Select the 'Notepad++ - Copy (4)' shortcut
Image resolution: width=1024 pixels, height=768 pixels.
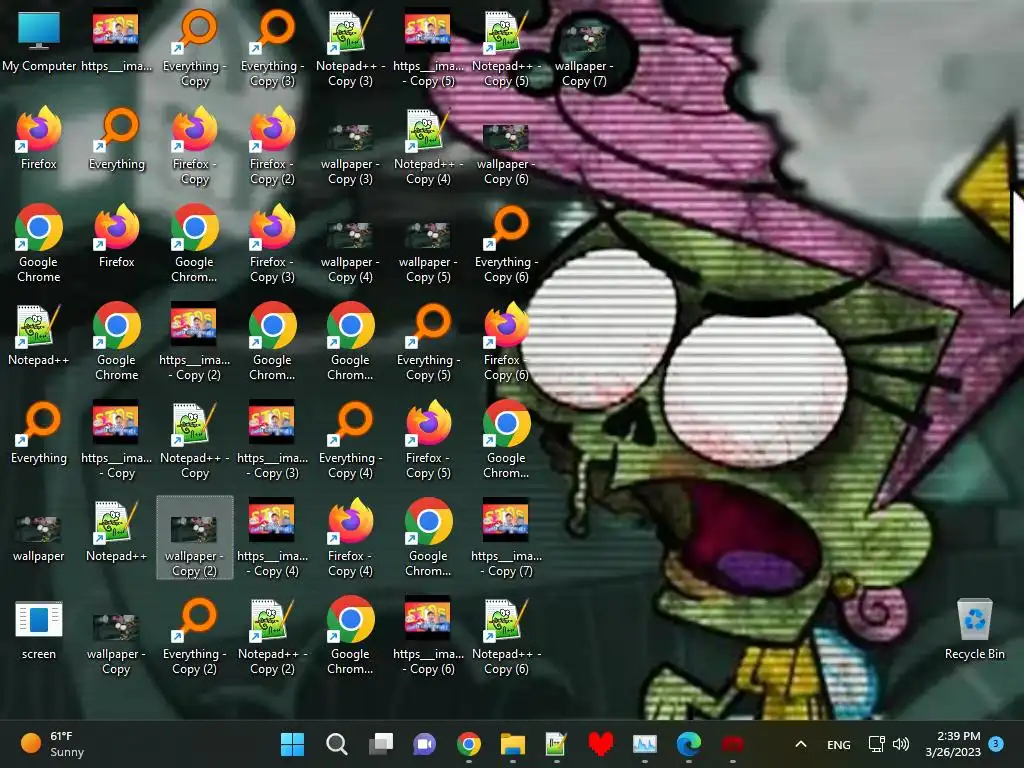428,146
